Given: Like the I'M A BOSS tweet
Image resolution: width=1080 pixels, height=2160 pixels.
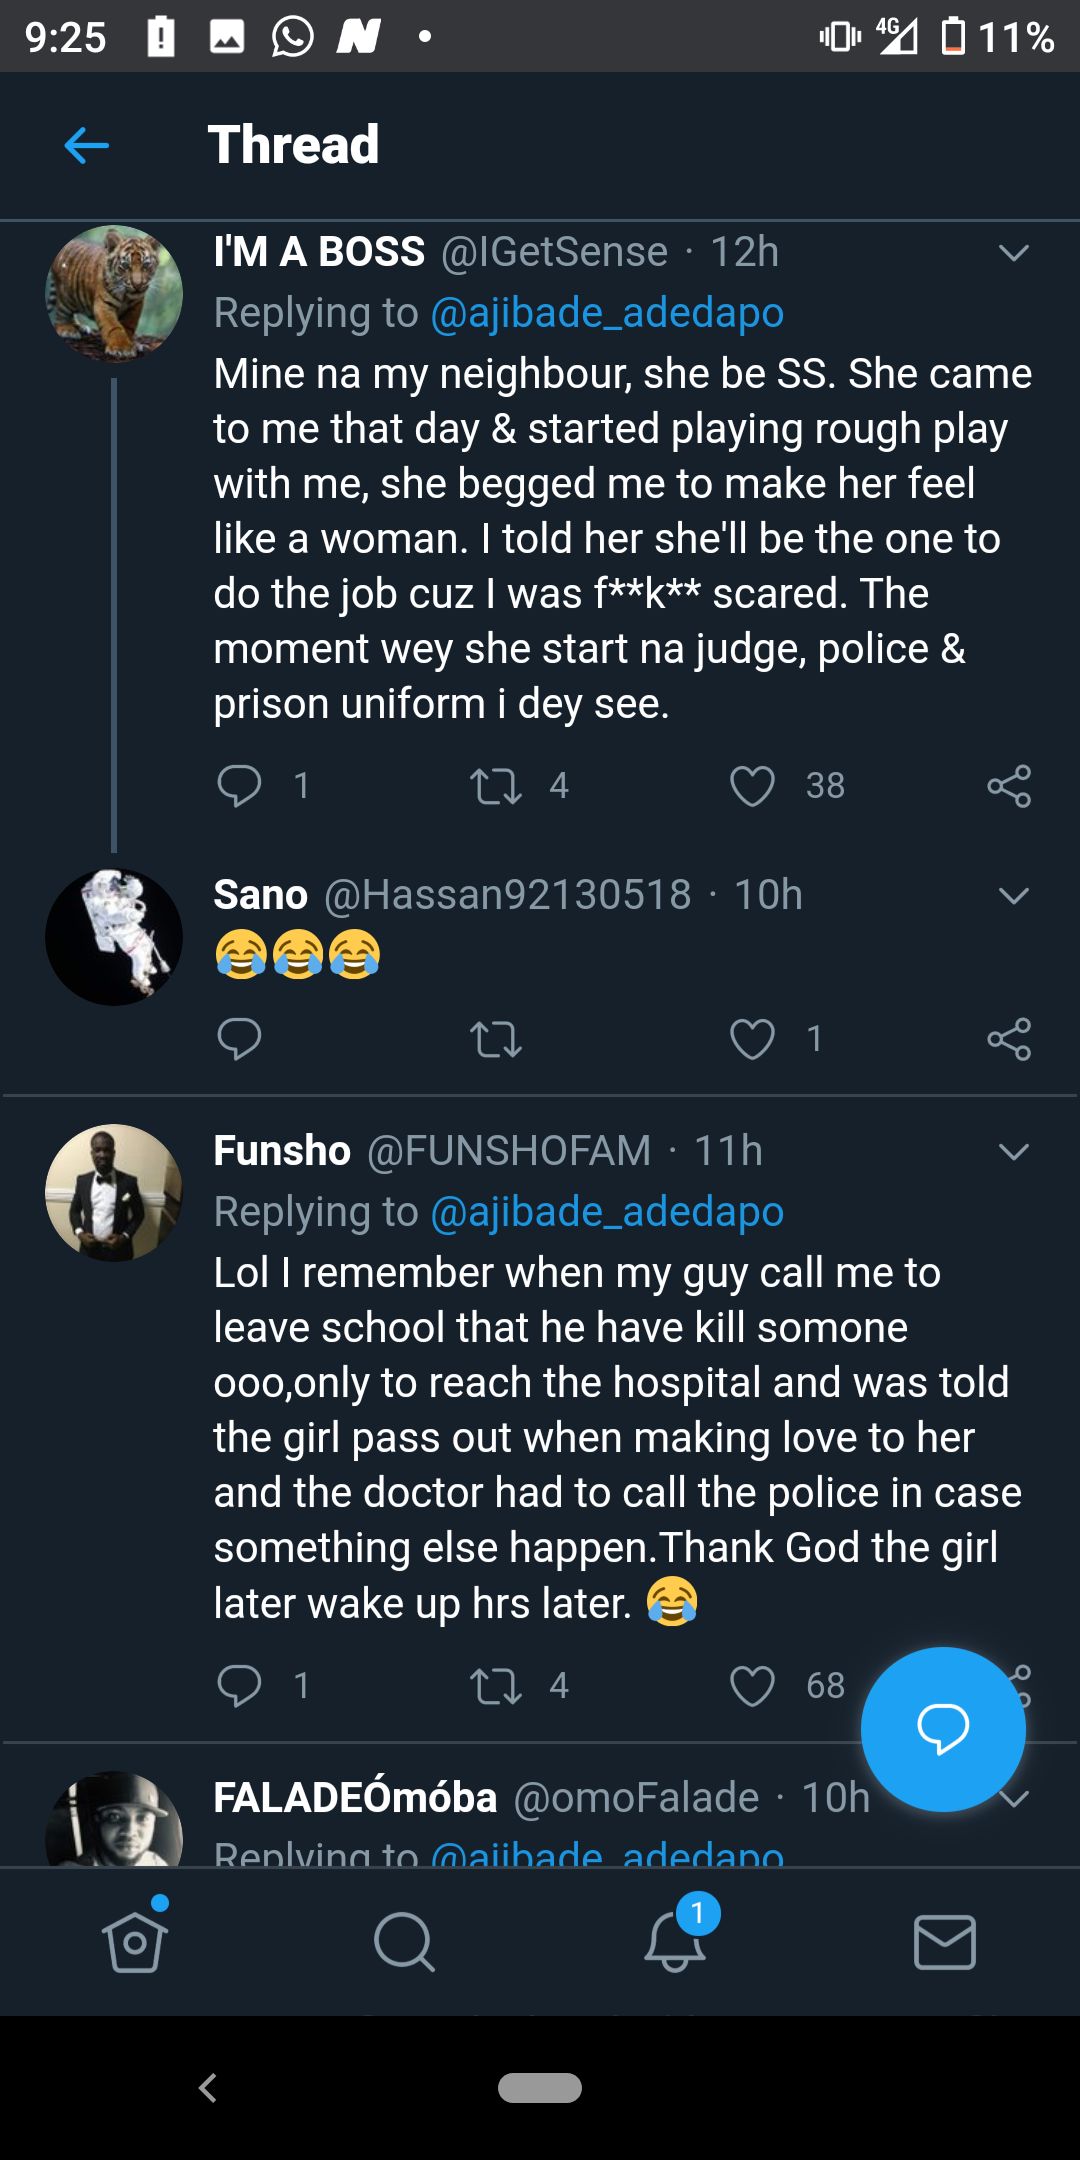Looking at the screenshot, I should (752, 785).
